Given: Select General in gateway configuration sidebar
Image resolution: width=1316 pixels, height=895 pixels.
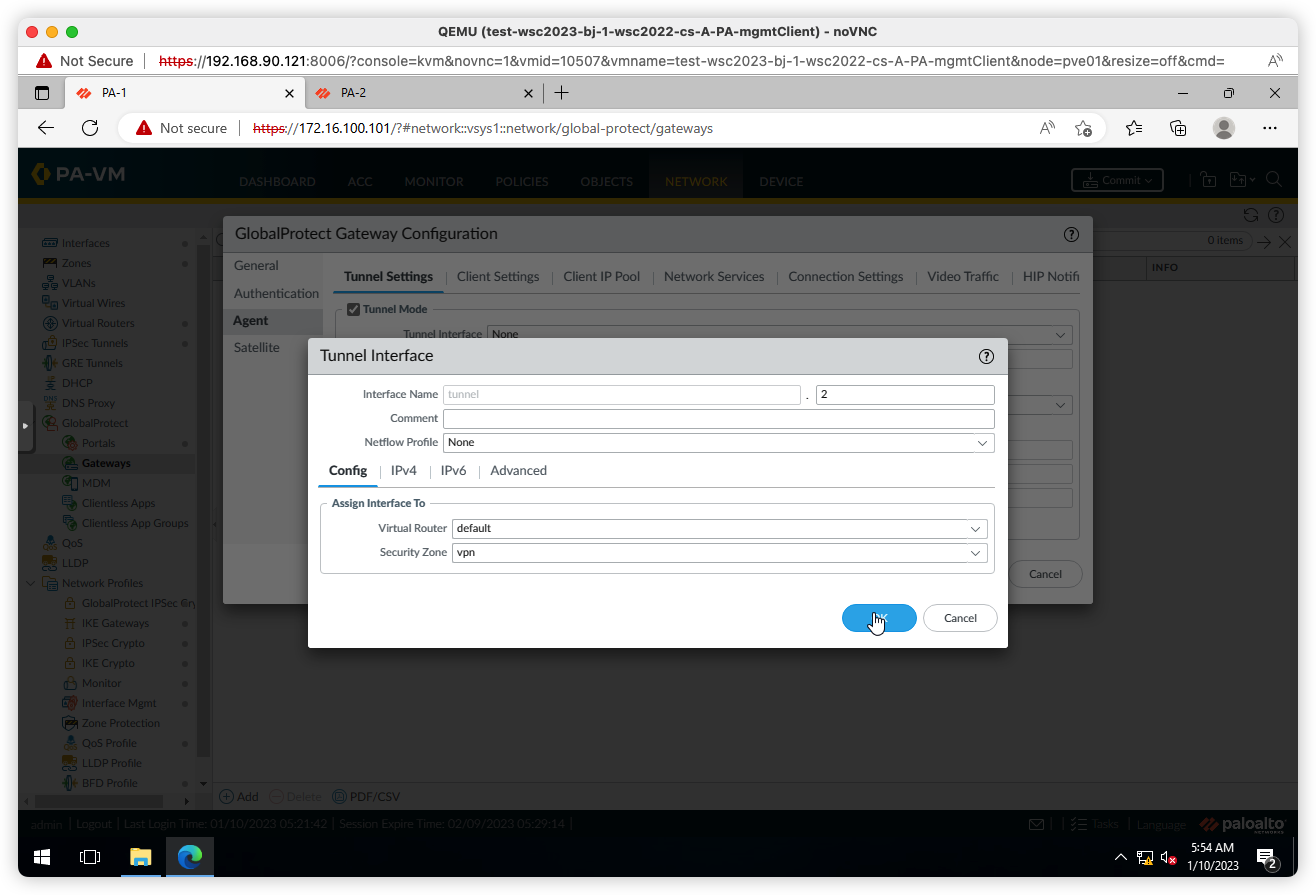Looking at the screenshot, I should tap(256, 265).
